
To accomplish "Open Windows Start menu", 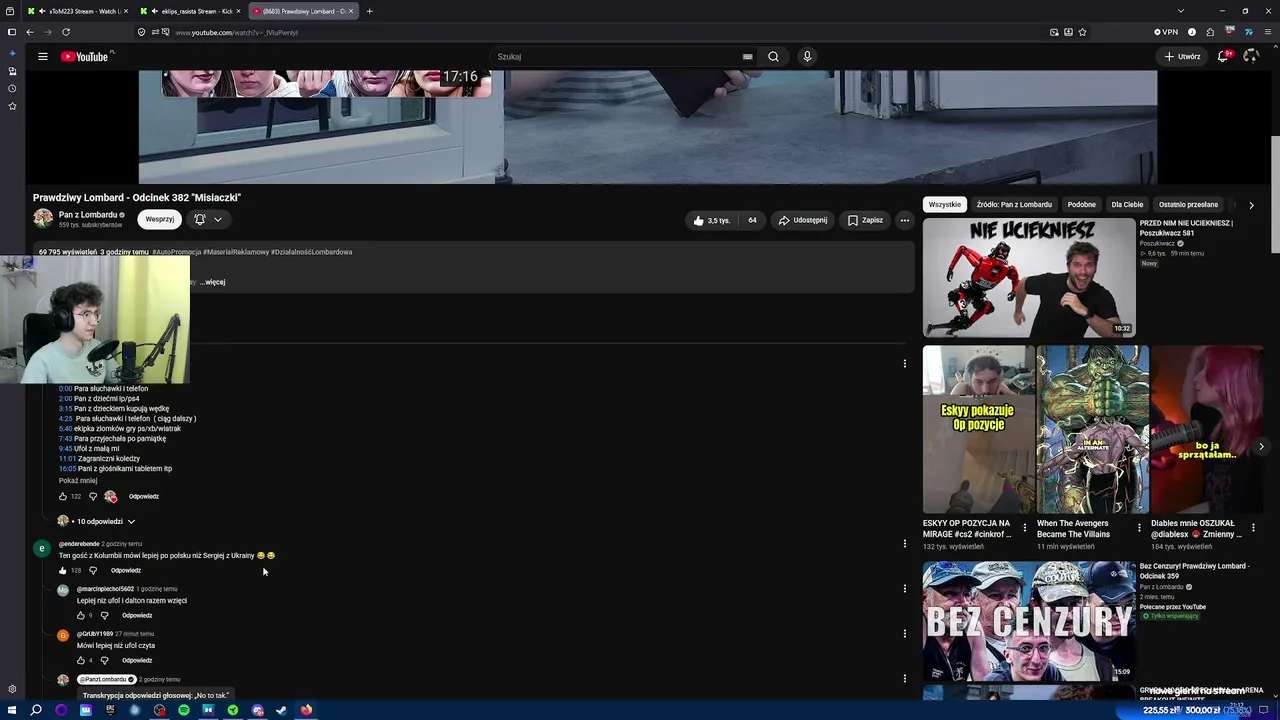I will [11, 710].
